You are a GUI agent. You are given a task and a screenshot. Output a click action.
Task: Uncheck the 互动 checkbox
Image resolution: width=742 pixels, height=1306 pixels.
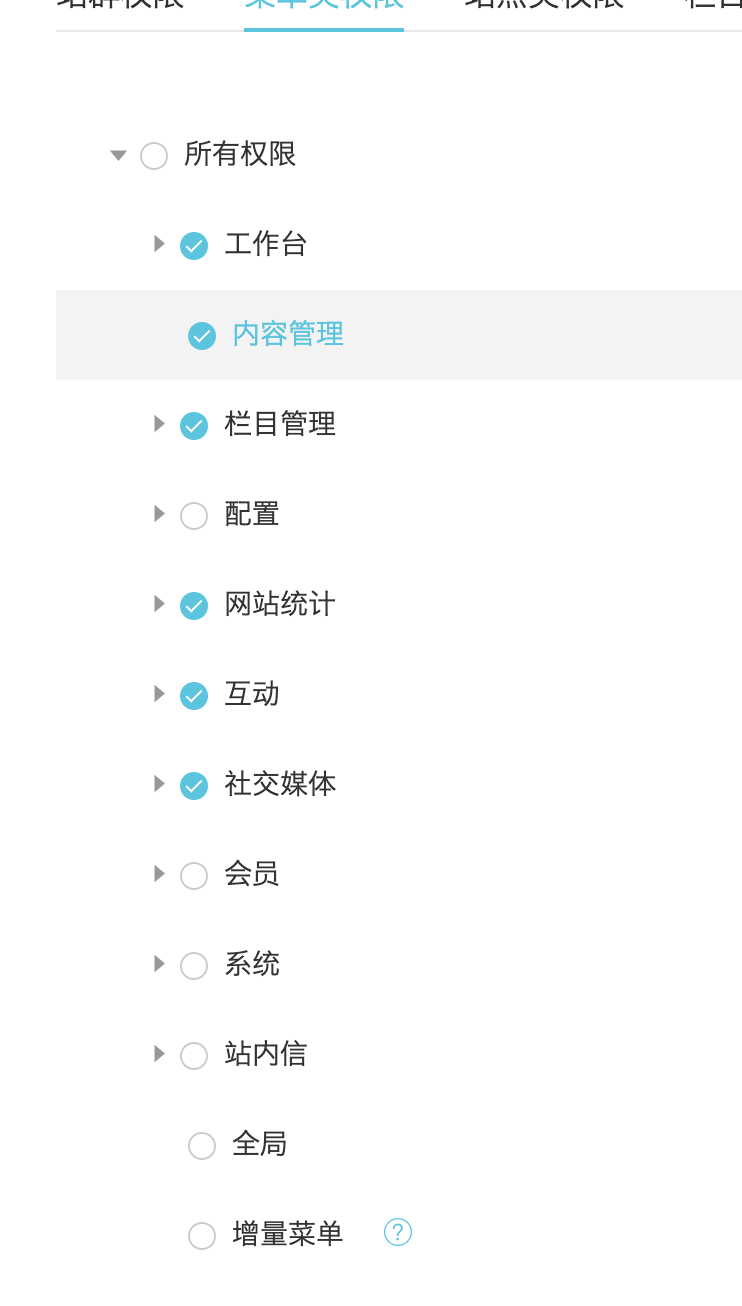pyautogui.click(x=194, y=696)
